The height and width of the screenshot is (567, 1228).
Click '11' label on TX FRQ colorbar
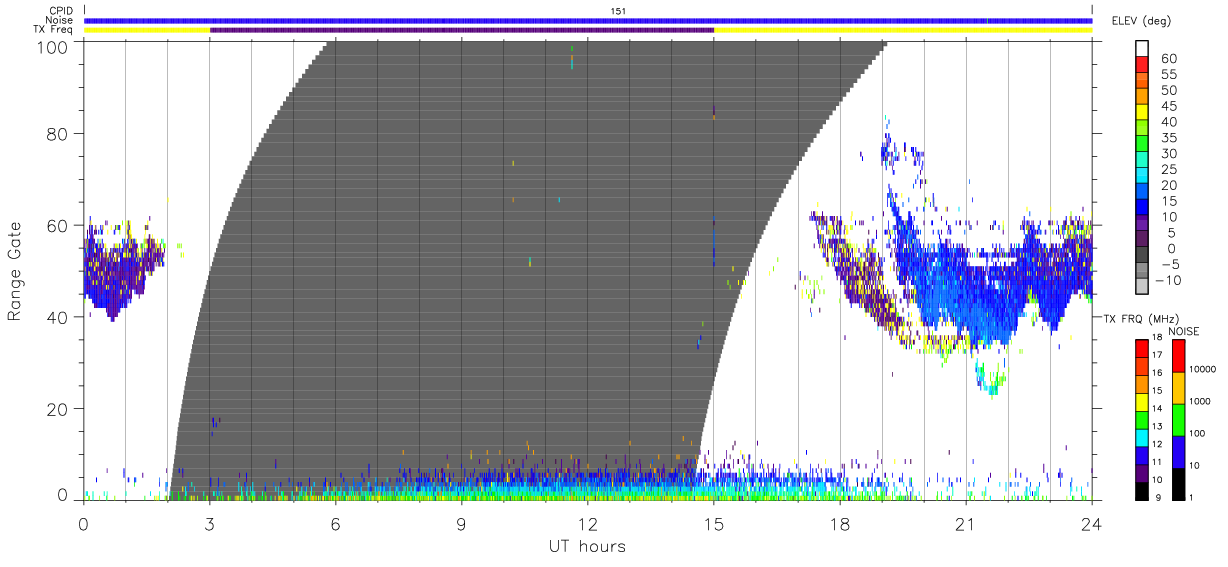pyautogui.click(x=1157, y=462)
